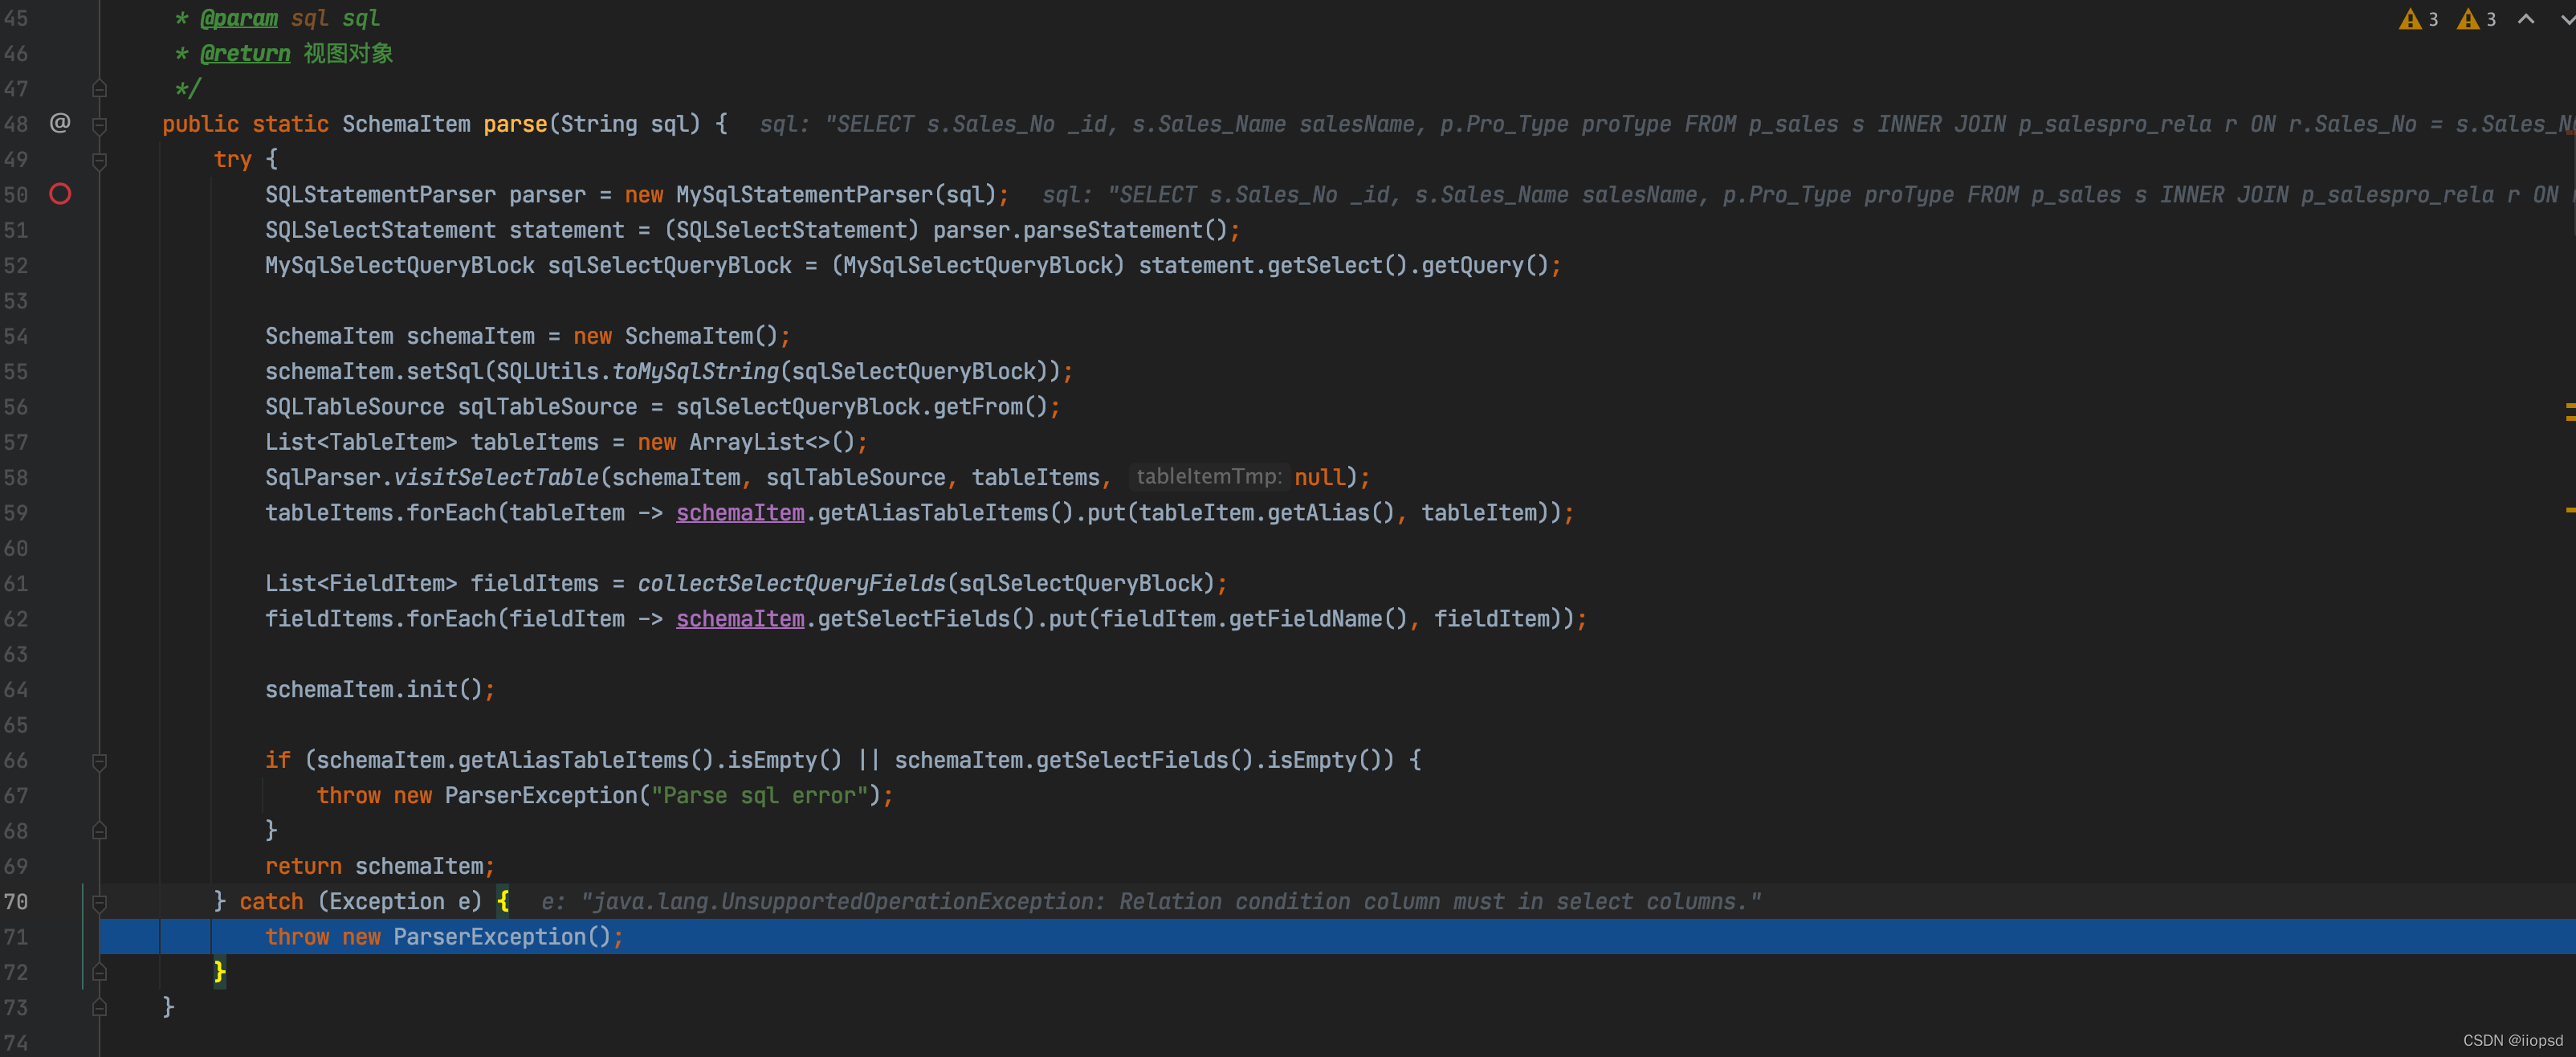Collapse the if block fold on line 66
The width and height of the screenshot is (2576, 1057).
click(x=99, y=761)
